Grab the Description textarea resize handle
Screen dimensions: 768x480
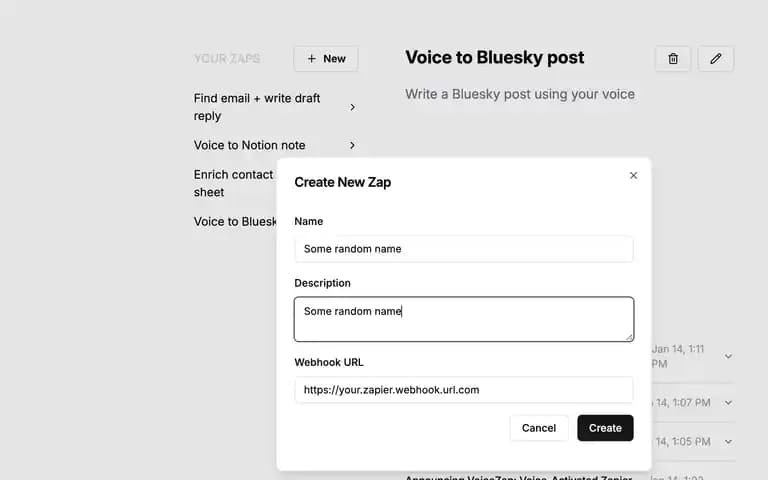point(629,337)
